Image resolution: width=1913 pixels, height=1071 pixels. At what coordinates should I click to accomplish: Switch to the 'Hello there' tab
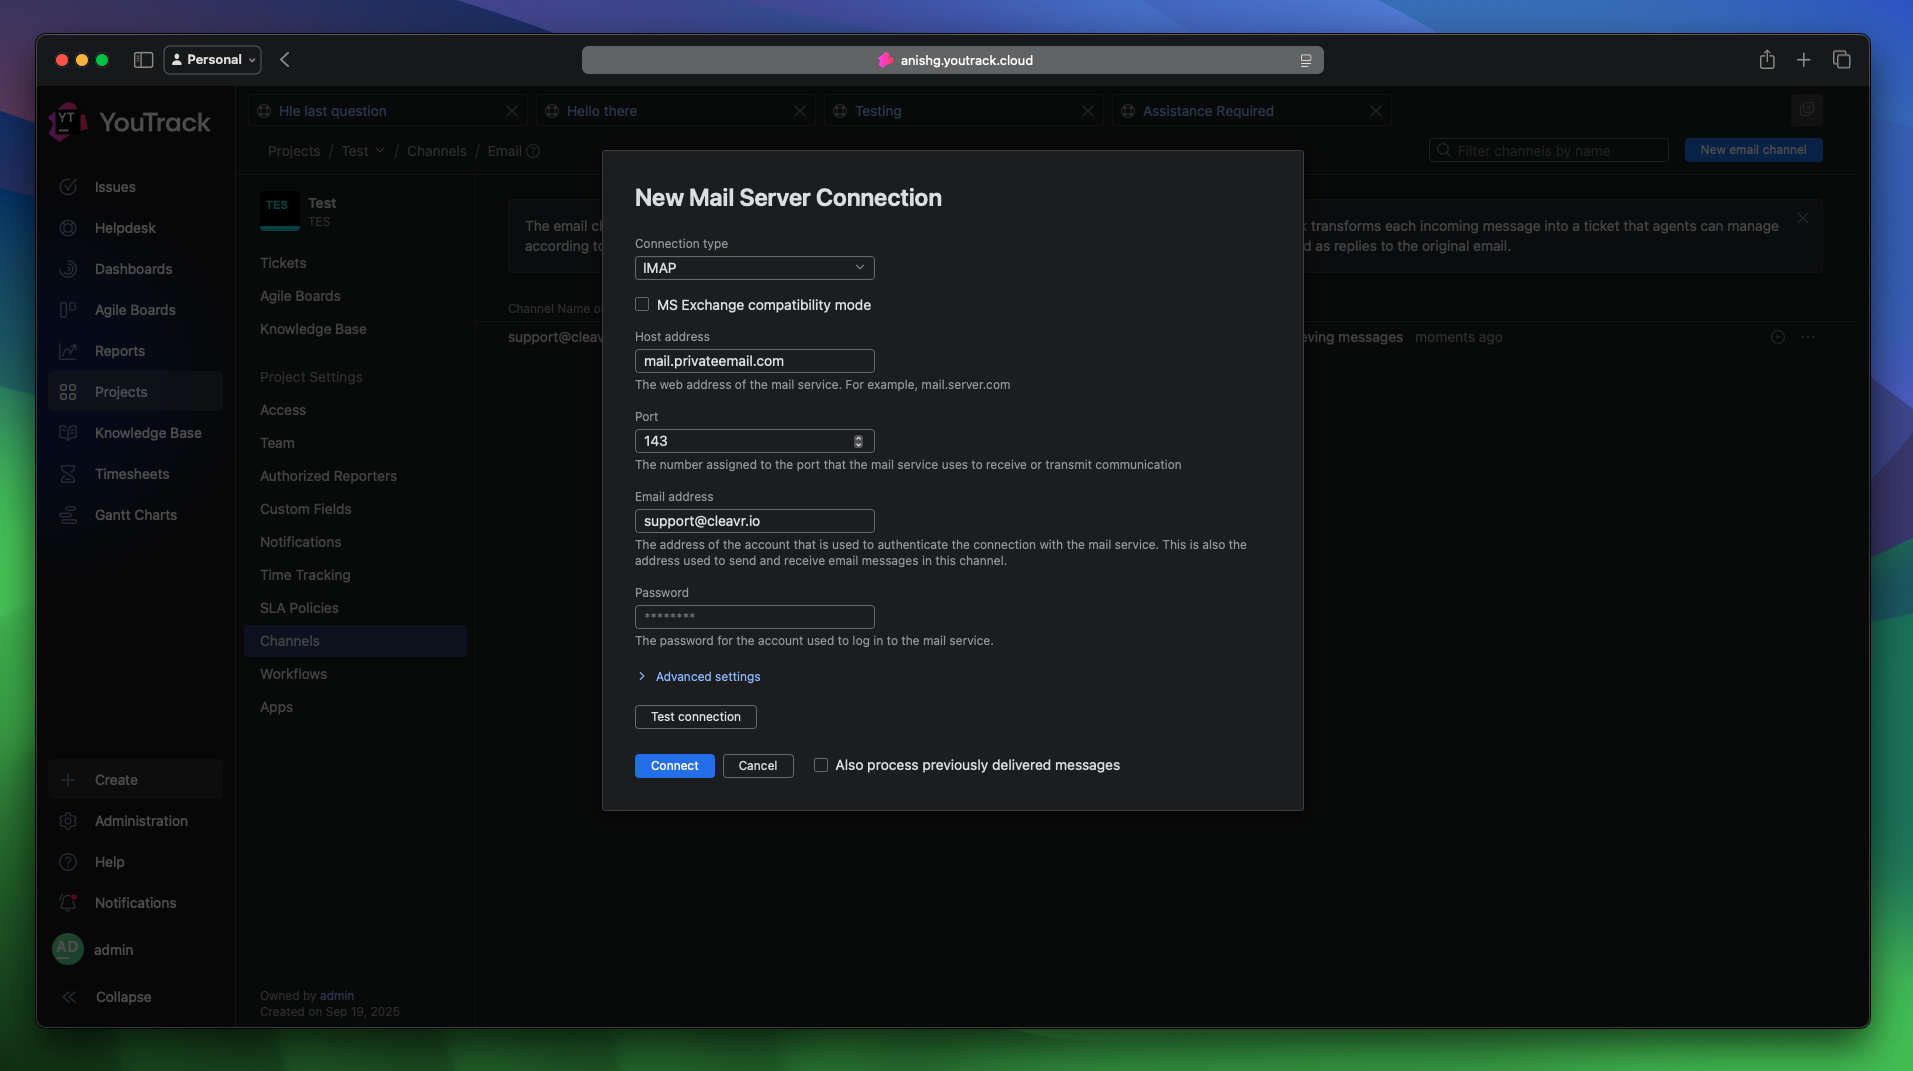pyautogui.click(x=601, y=111)
